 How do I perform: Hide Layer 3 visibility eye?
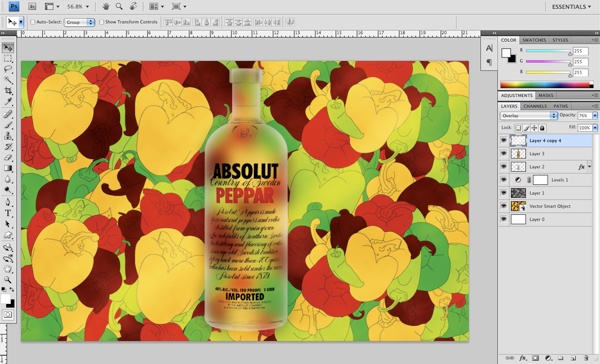pos(504,153)
